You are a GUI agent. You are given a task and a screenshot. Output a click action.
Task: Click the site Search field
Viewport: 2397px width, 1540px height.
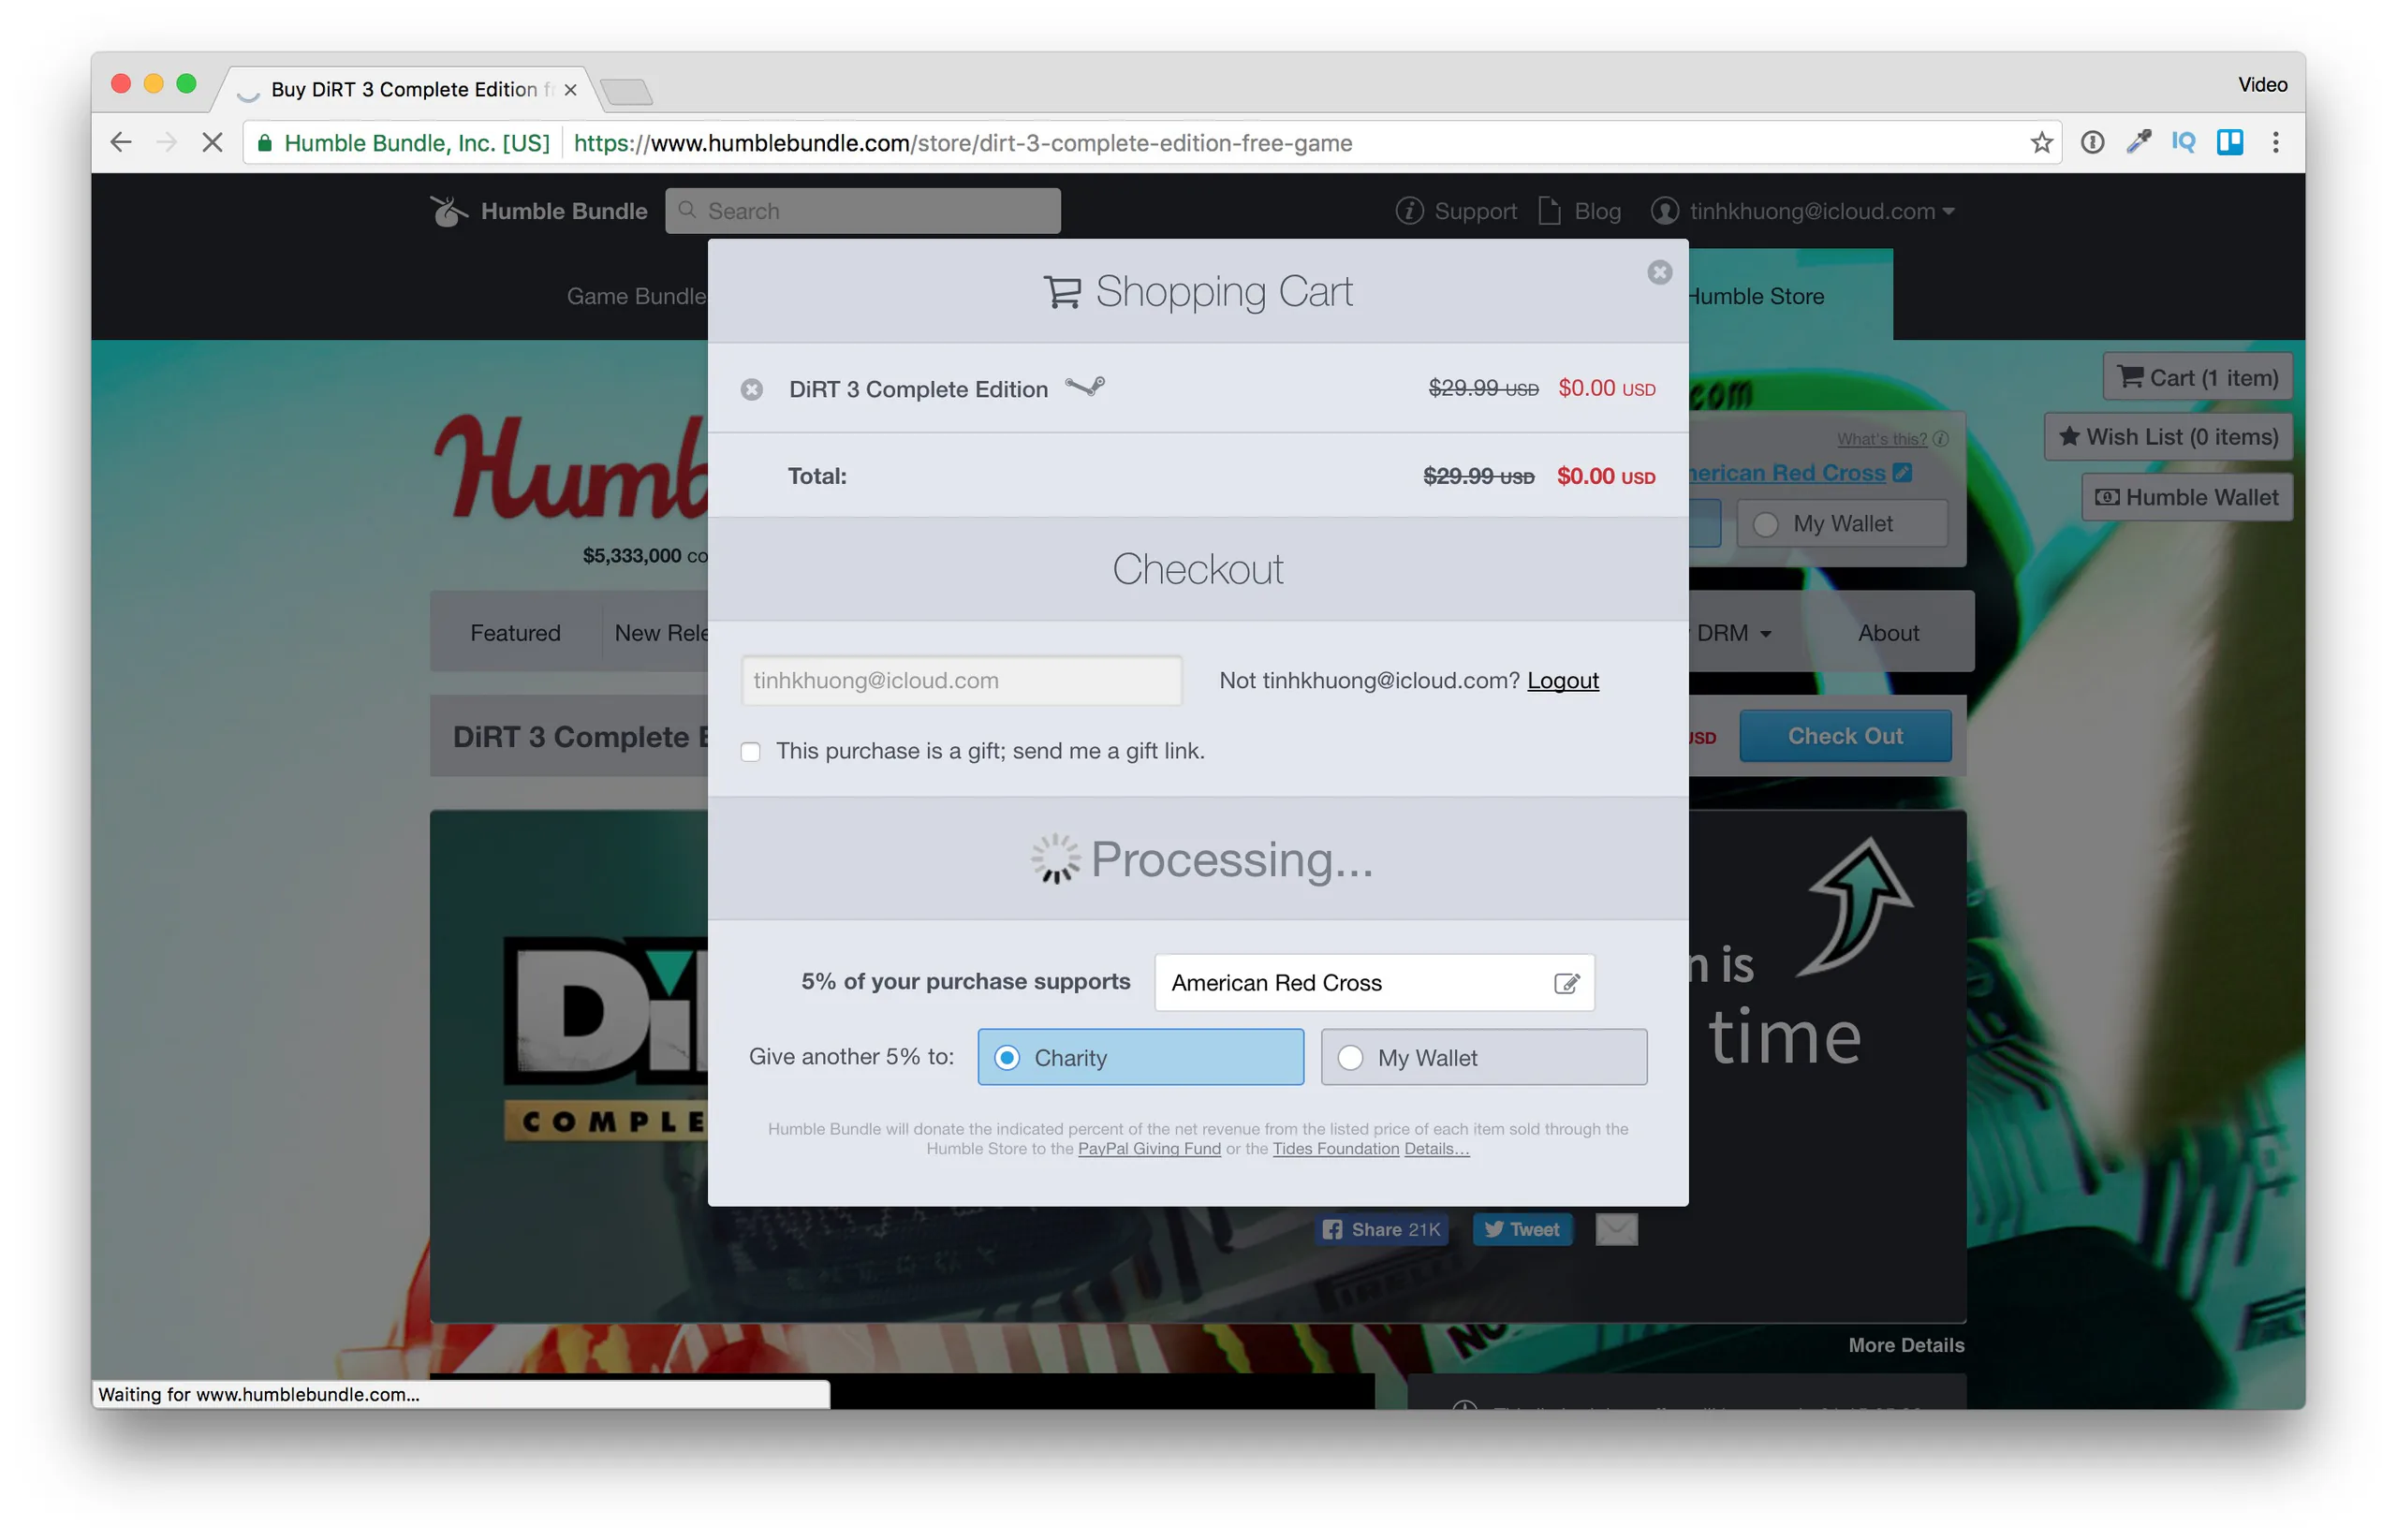862,211
